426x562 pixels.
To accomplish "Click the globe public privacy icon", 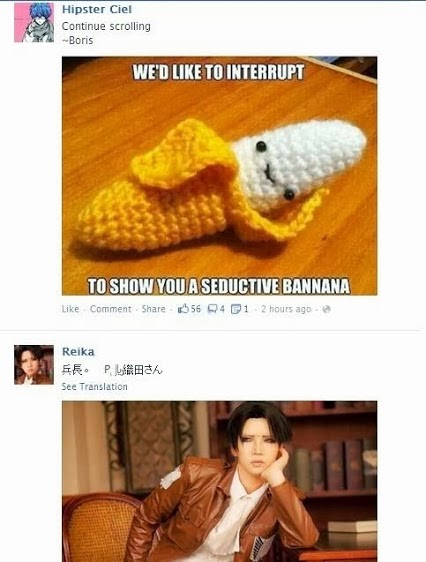I will (326, 309).
